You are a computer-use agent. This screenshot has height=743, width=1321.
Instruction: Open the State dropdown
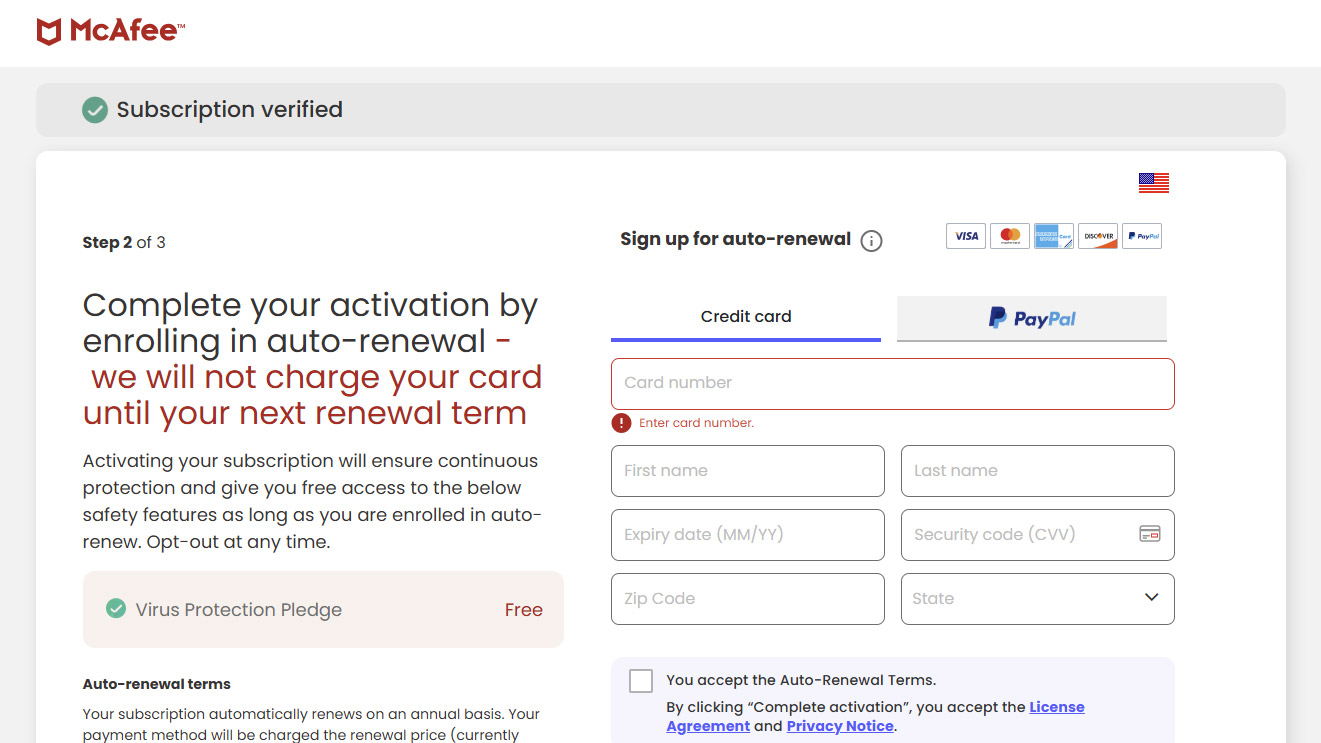[1037, 599]
